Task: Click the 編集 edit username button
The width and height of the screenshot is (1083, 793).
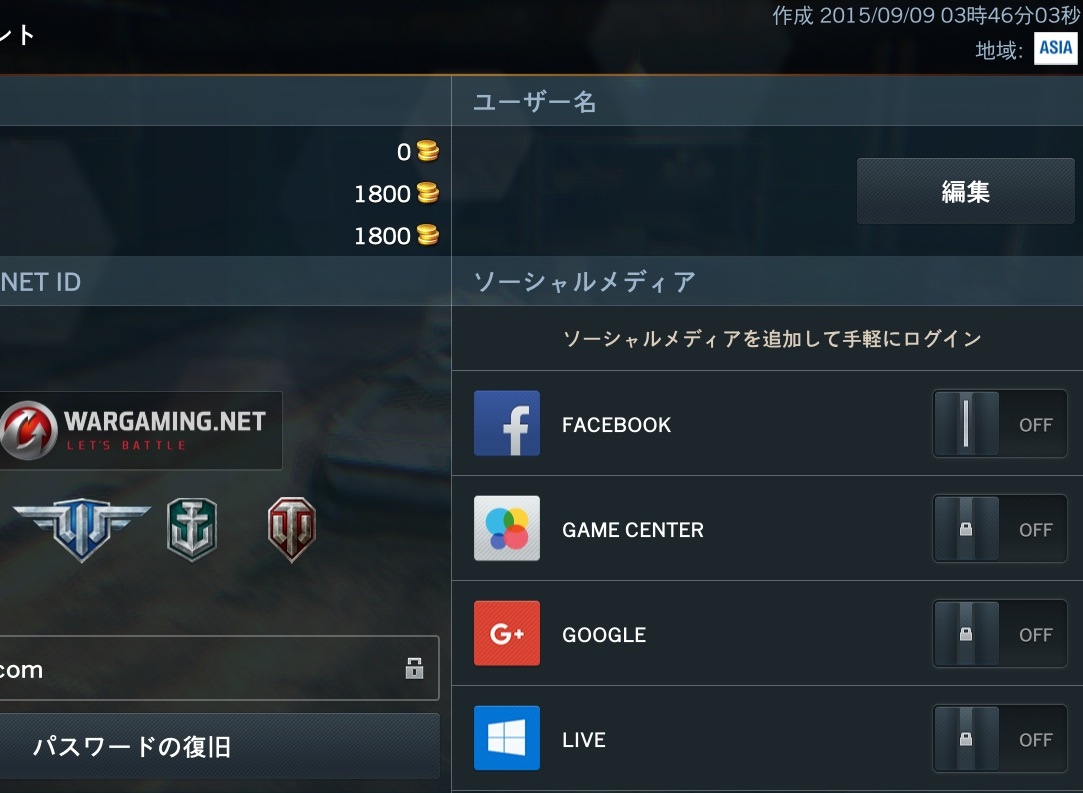Action: click(966, 191)
